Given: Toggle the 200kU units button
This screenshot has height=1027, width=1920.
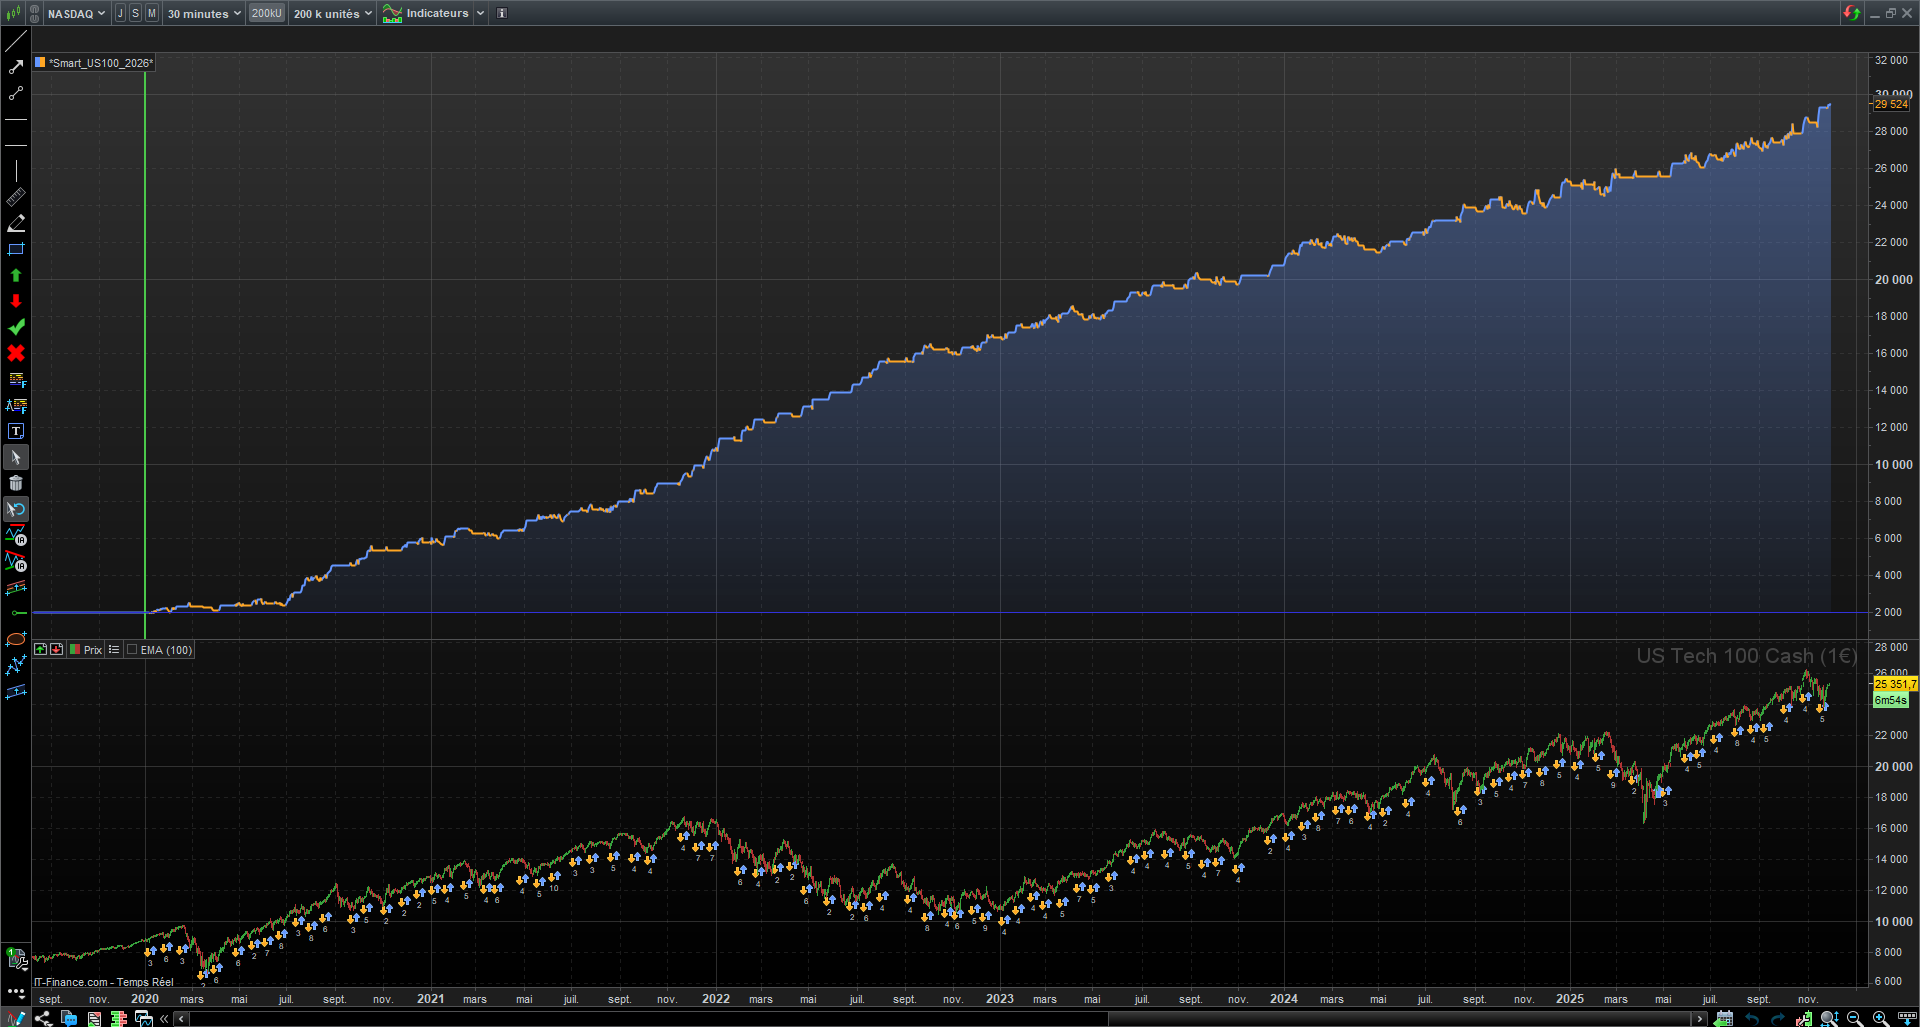Looking at the screenshot, I should (266, 13).
